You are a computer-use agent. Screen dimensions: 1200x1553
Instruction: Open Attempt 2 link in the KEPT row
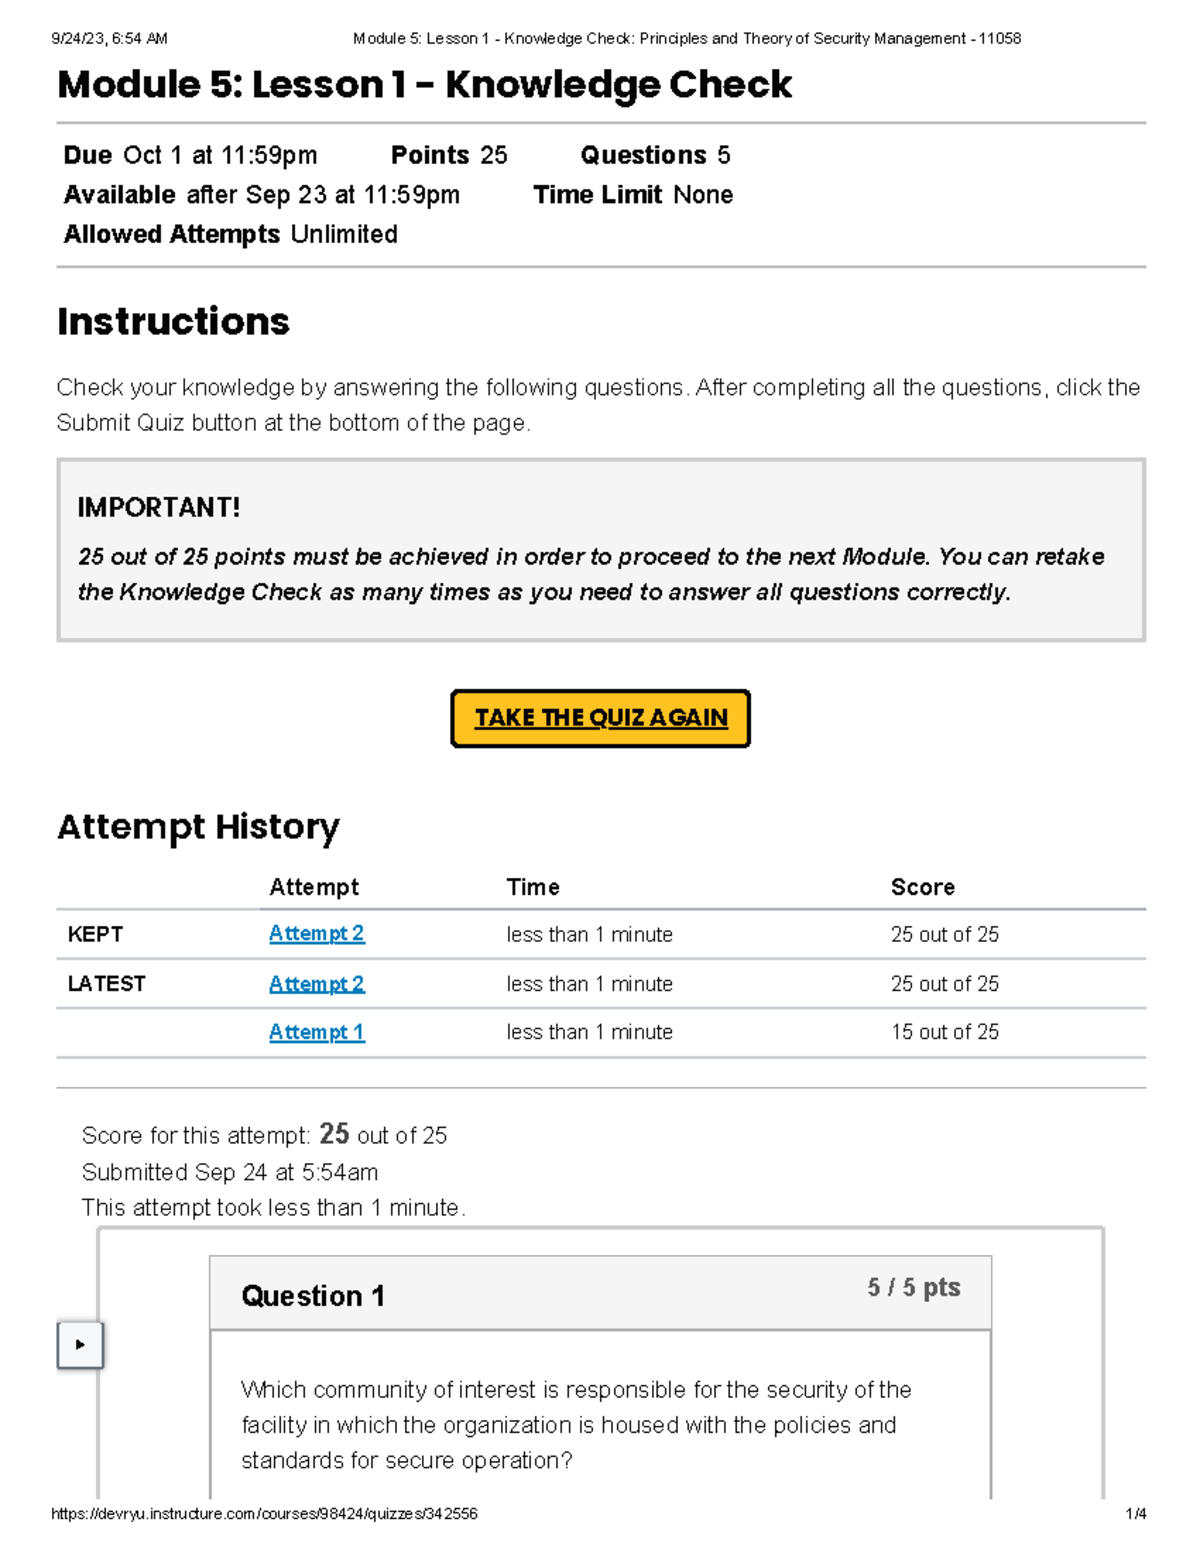click(316, 933)
